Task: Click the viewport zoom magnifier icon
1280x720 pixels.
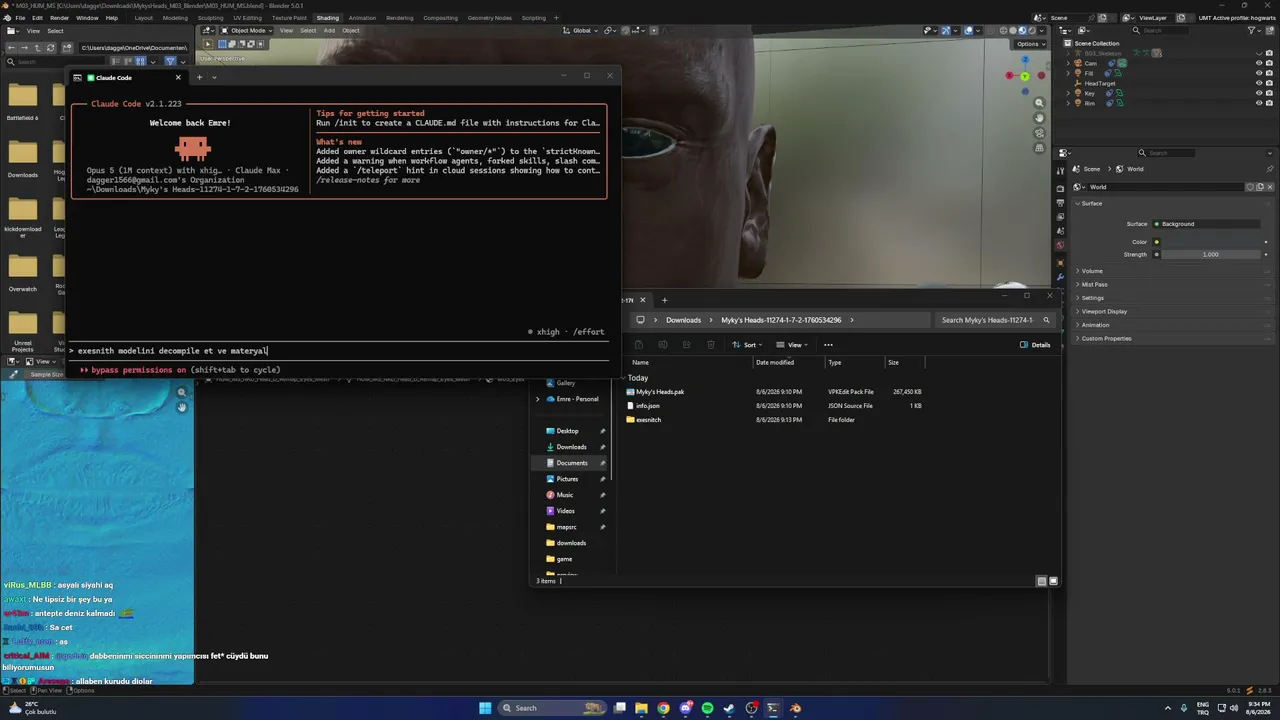Action: coord(1040,103)
